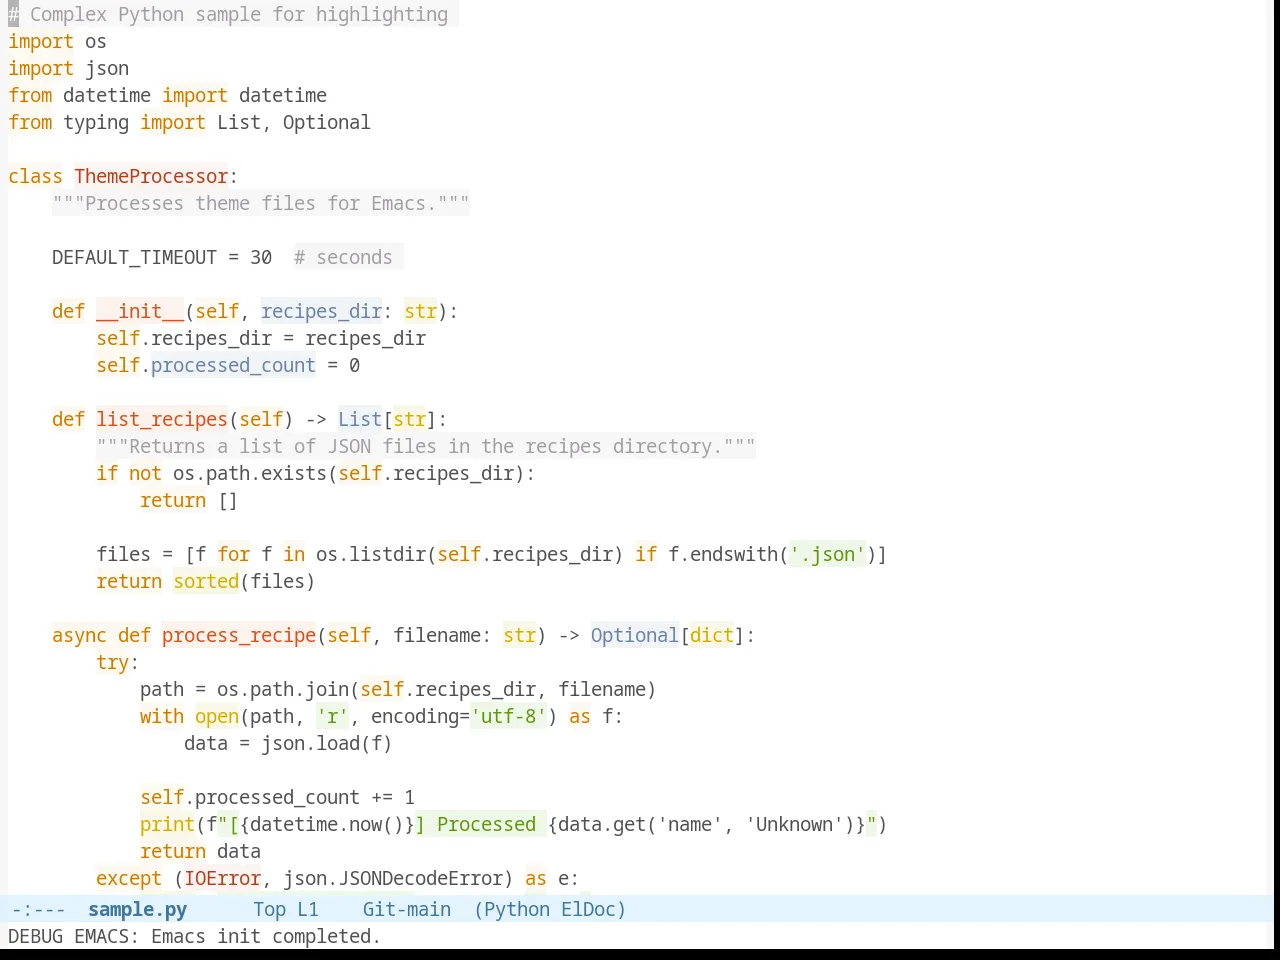
Task: Click the buffer status dashes in mode line
Action: coord(38,909)
